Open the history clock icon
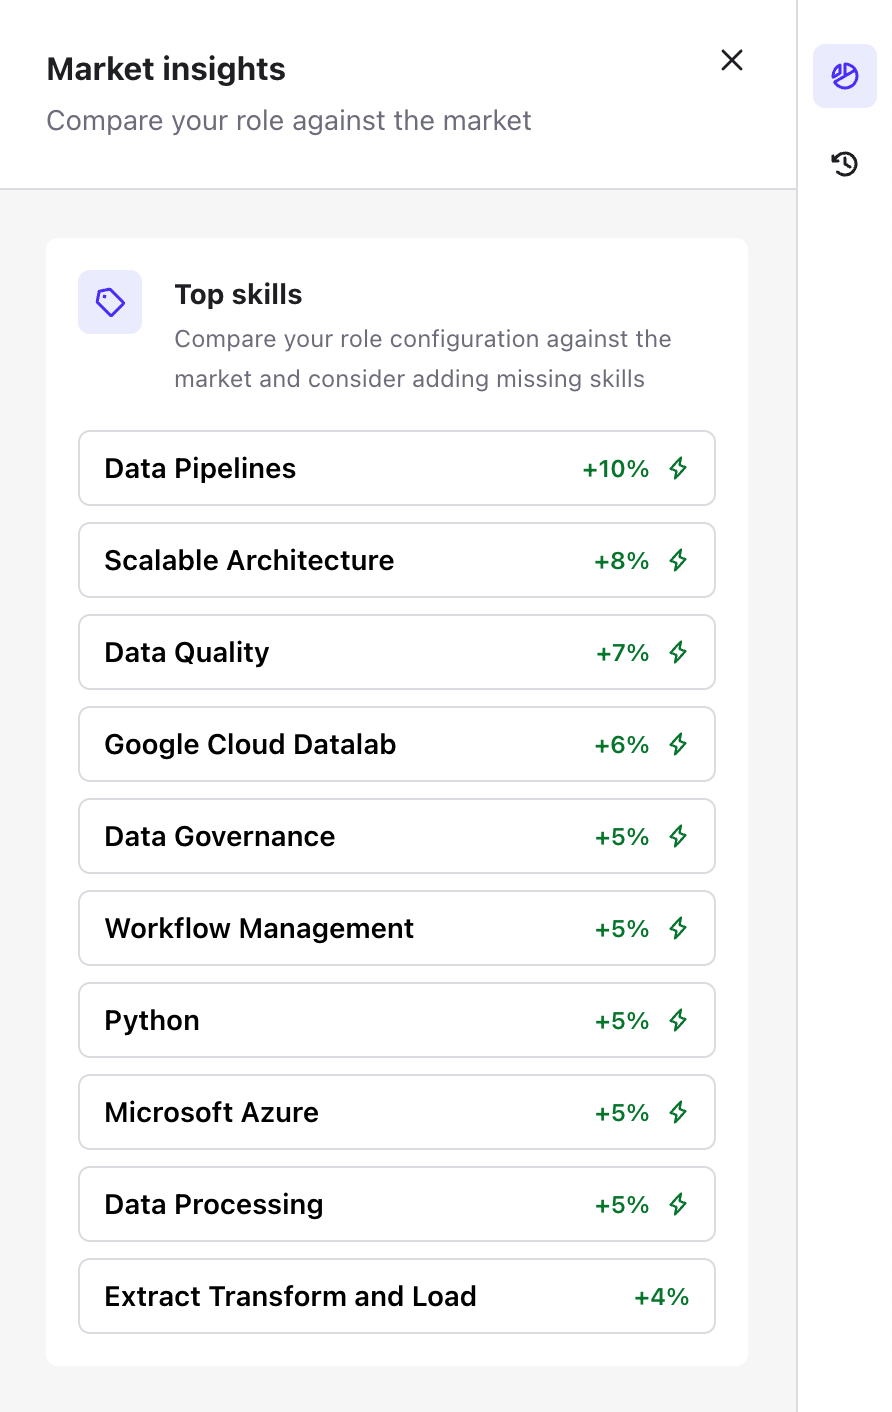Image resolution: width=892 pixels, height=1412 pixels. pos(845,164)
